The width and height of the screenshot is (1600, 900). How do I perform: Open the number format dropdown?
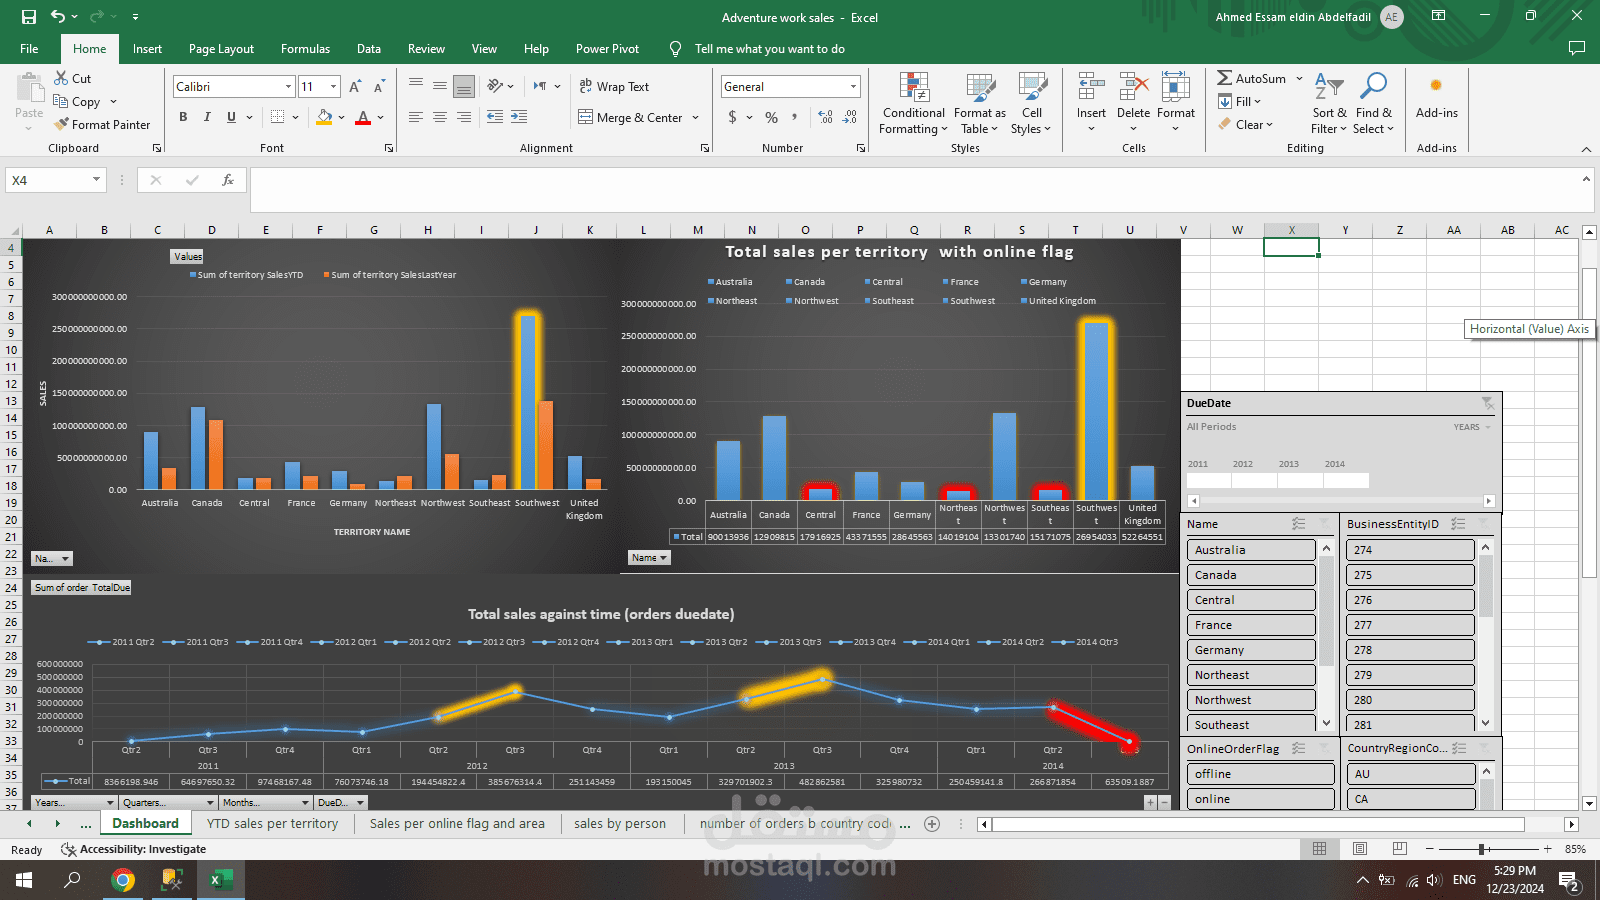tap(853, 87)
